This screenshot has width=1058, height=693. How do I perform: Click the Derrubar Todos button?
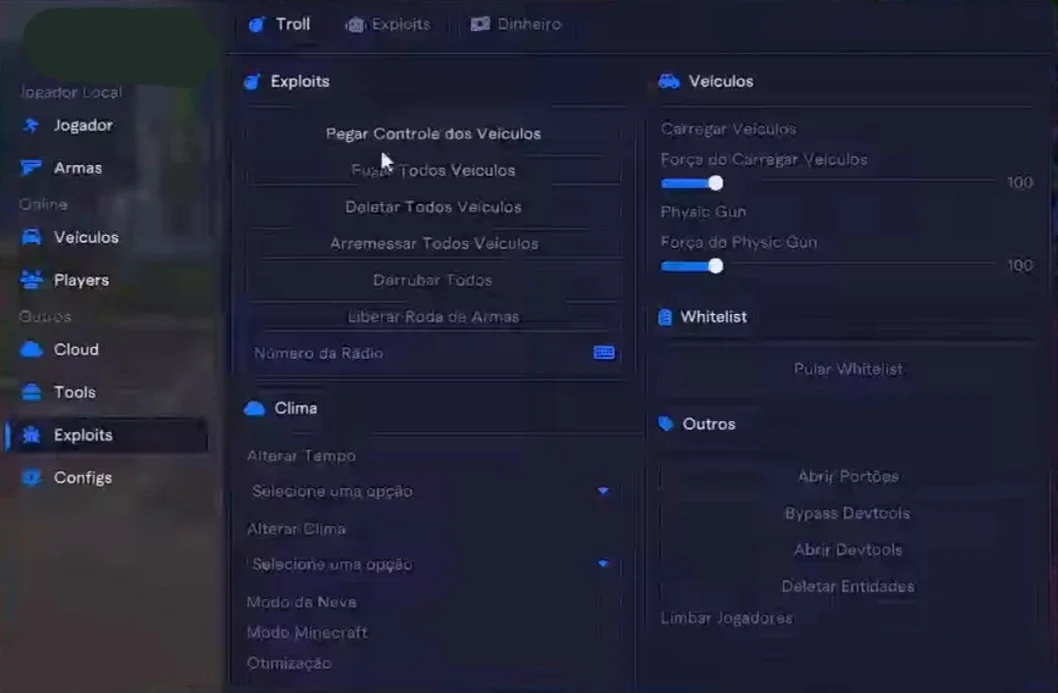point(433,279)
